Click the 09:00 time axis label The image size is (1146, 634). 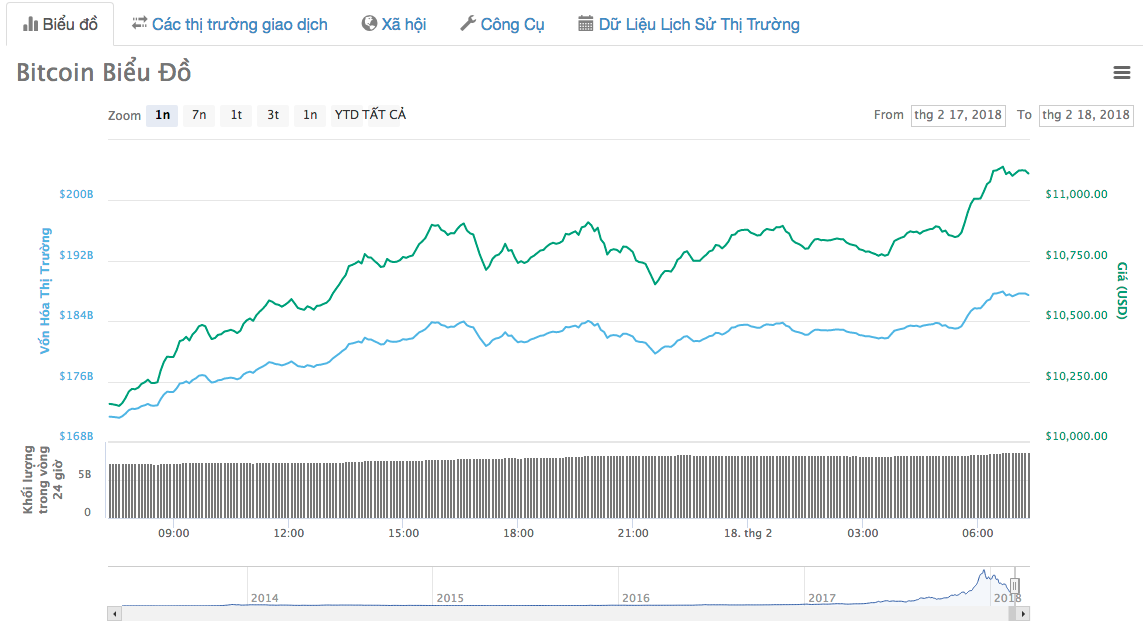pos(174,533)
